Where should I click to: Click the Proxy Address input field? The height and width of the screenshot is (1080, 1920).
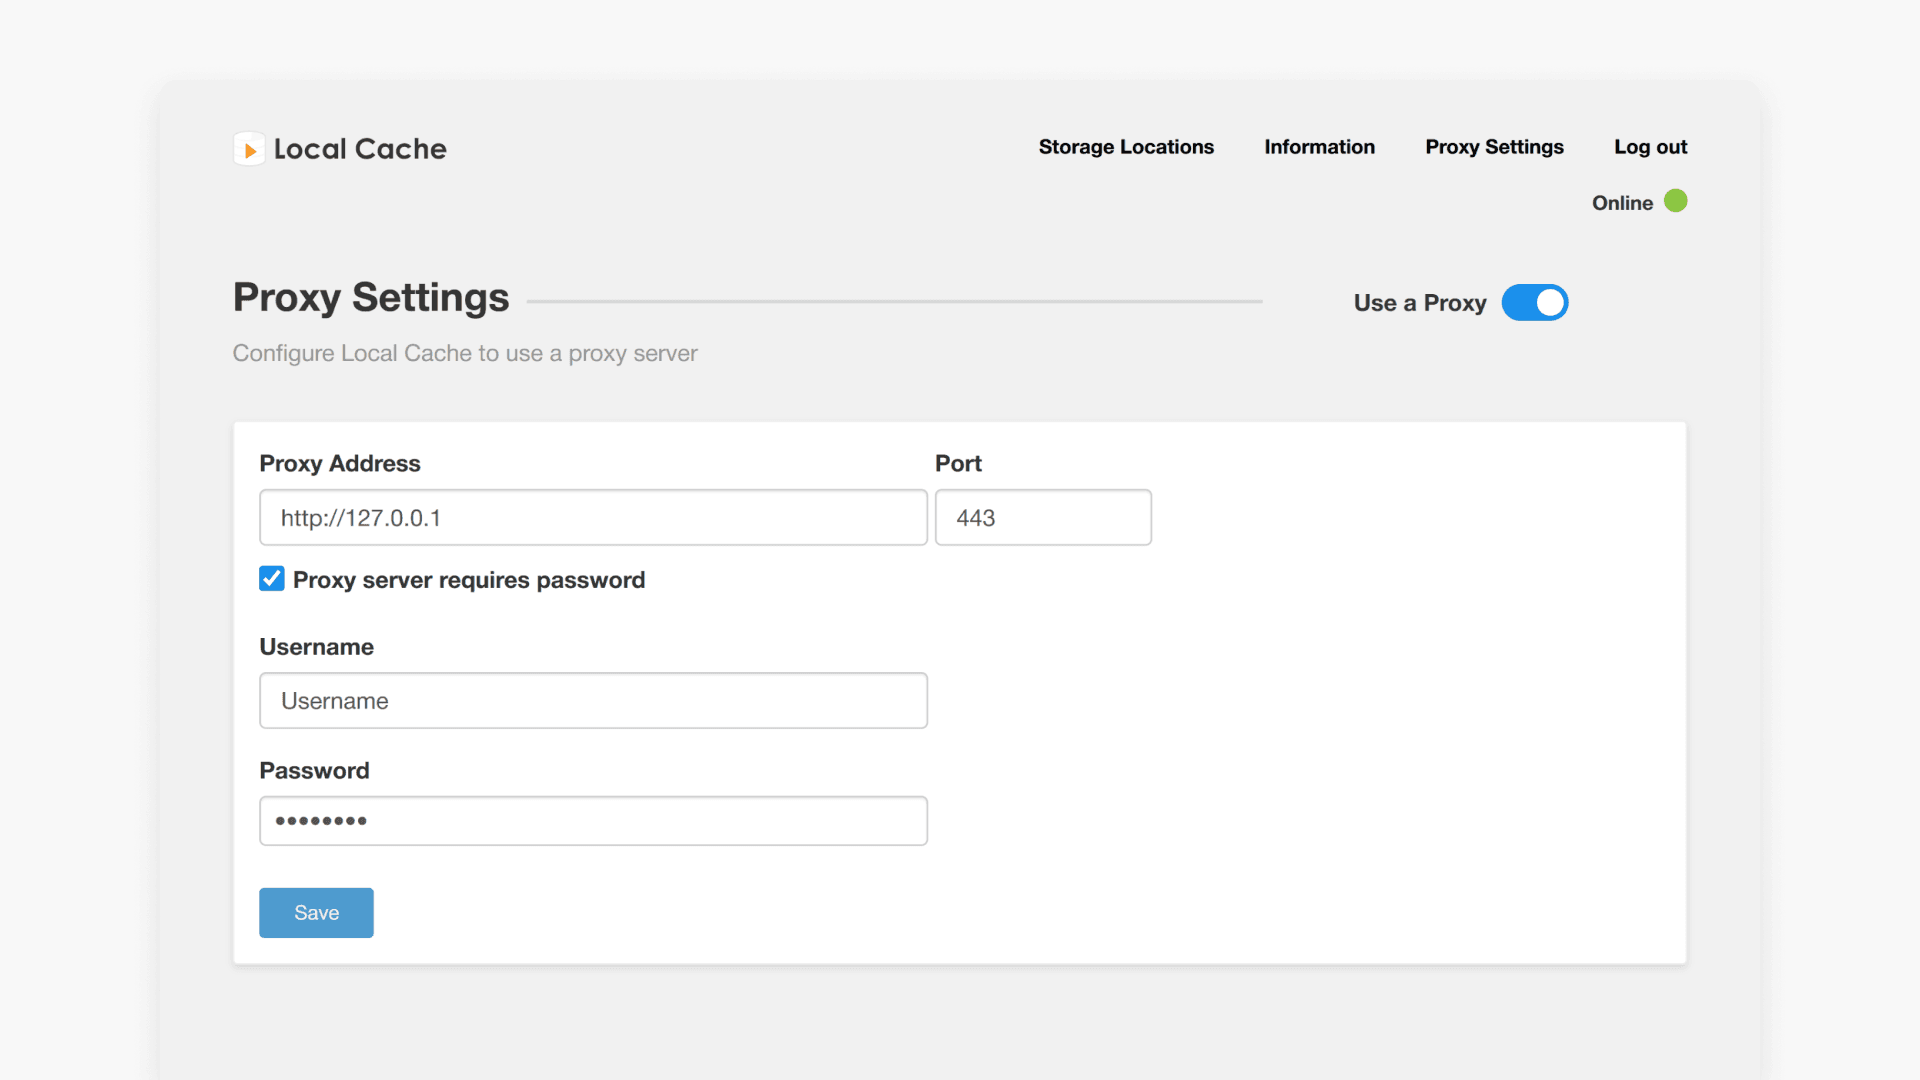pos(592,517)
